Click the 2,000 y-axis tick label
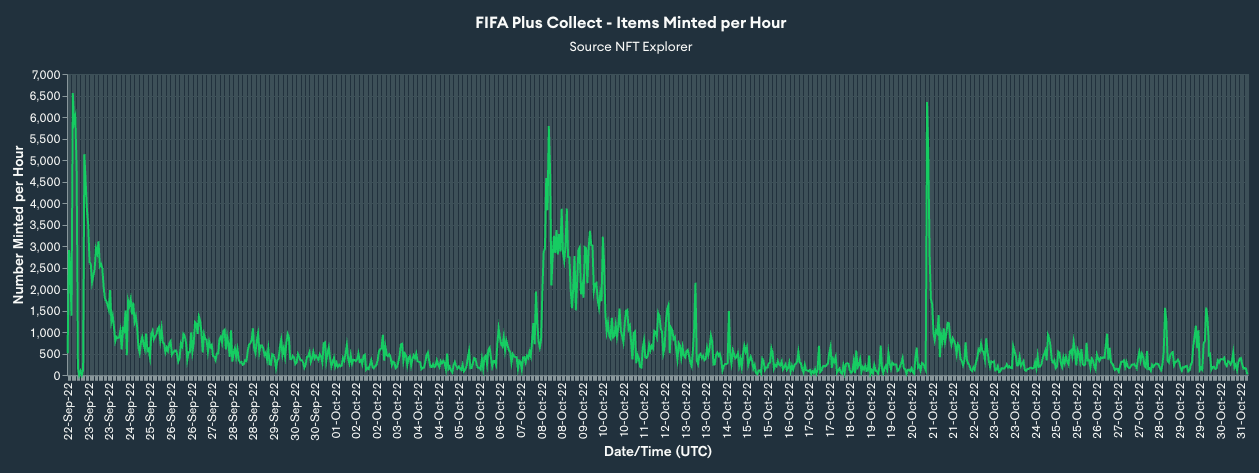This screenshot has width=1259, height=473. pos(46,290)
